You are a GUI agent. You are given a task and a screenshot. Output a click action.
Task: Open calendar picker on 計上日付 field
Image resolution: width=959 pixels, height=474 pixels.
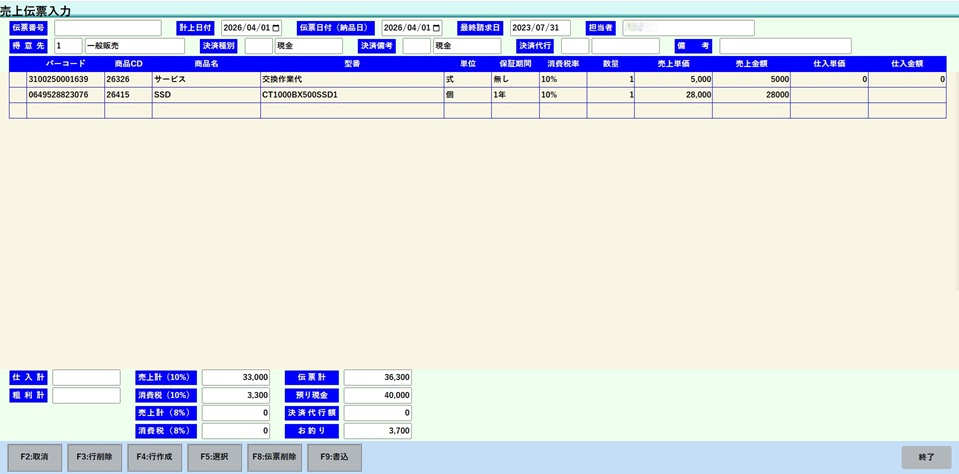click(x=276, y=28)
